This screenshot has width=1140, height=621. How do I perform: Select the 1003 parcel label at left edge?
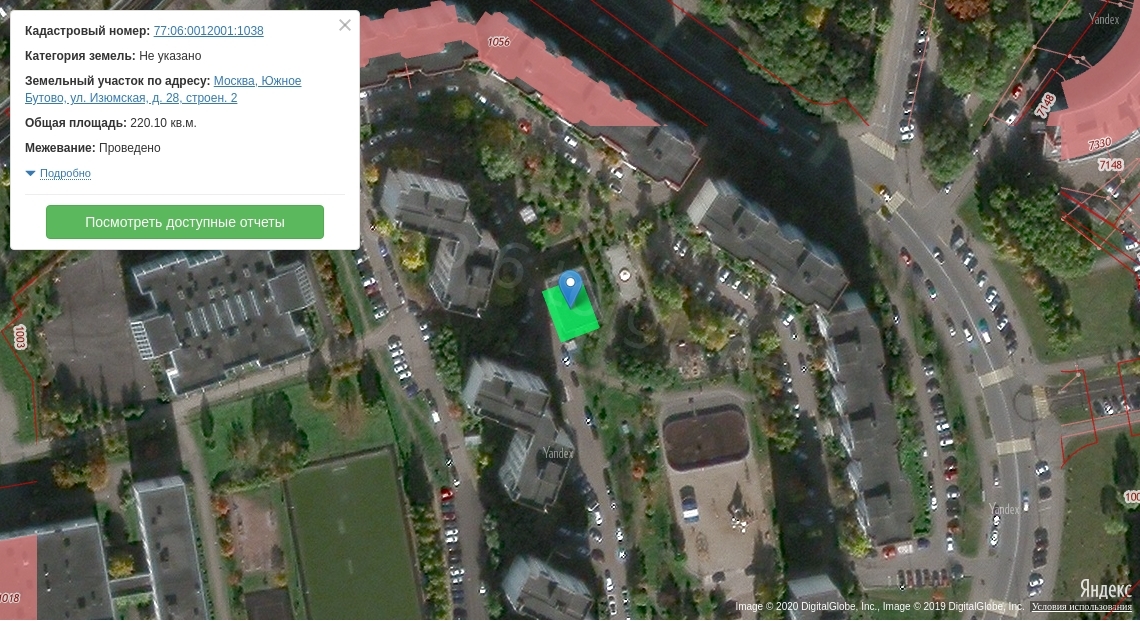[x=20, y=337]
